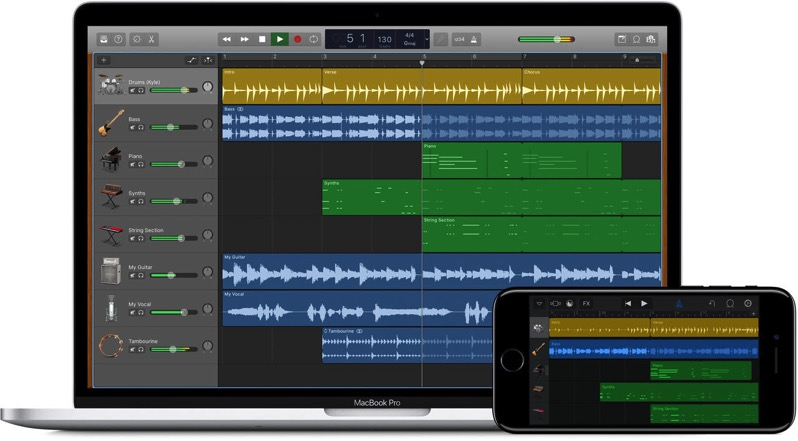The width and height of the screenshot is (798, 441).
Task: Select the Drums (Kyle) track icon
Action: [110, 85]
